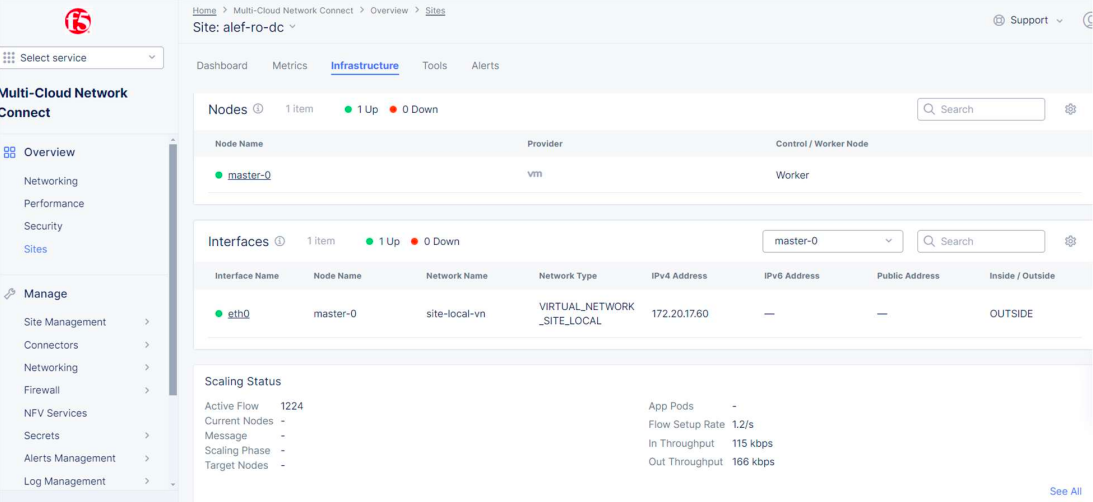
Task: Open the Support lifebuoy icon
Action: pyautogui.click(x=999, y=20)
